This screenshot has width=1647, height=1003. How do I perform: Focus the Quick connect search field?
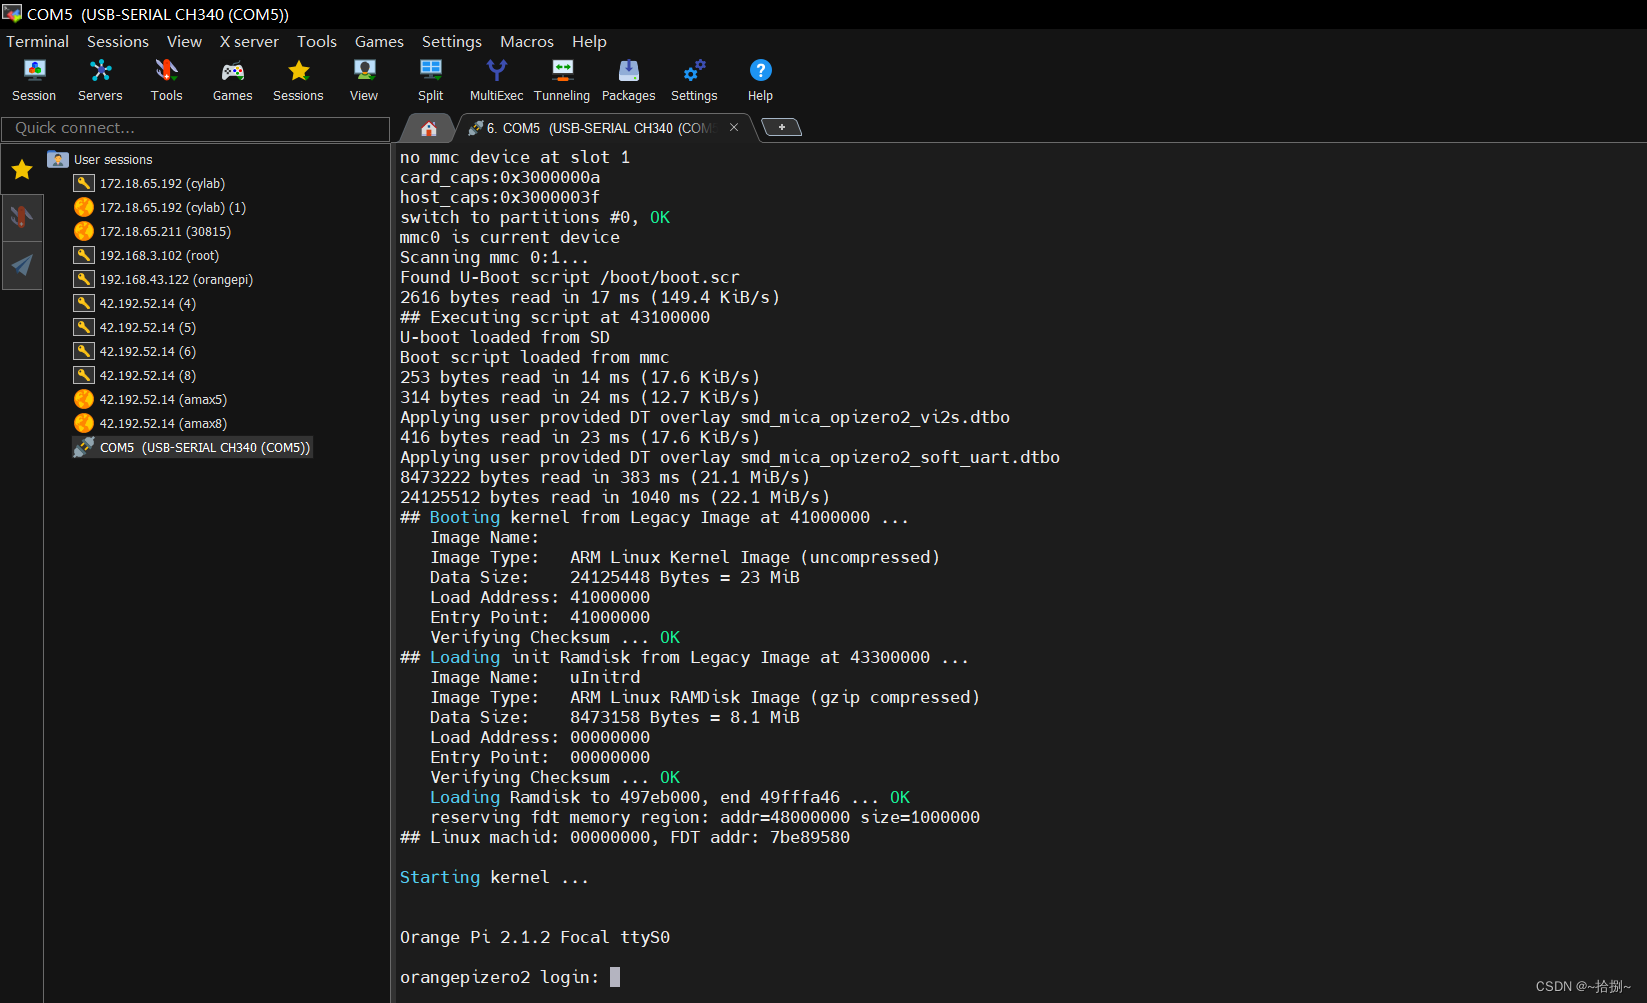(x=196, y=128)
